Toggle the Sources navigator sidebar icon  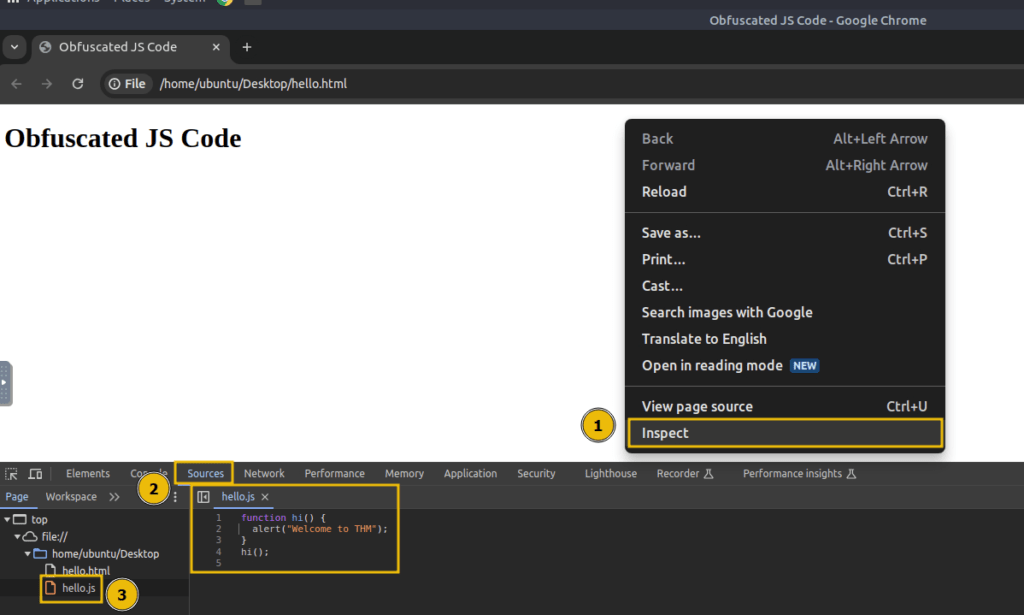pos(204,497)
